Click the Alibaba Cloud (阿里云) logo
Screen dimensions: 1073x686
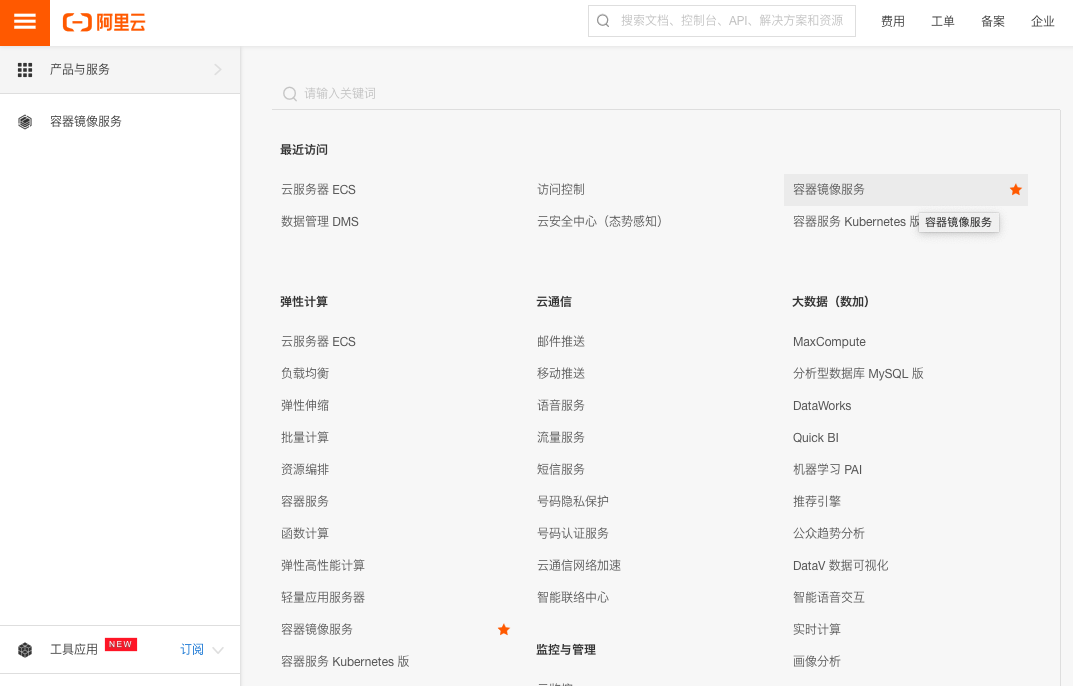pos(103,22)
